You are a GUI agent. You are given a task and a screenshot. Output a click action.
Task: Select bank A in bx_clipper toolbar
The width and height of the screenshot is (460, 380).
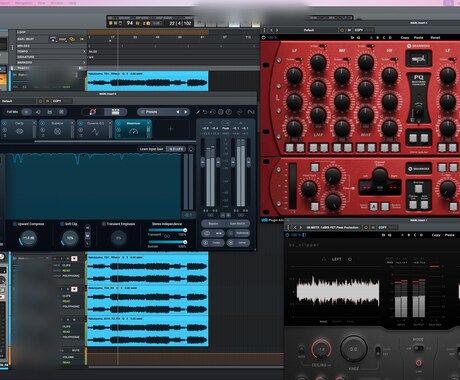point(402,235)
